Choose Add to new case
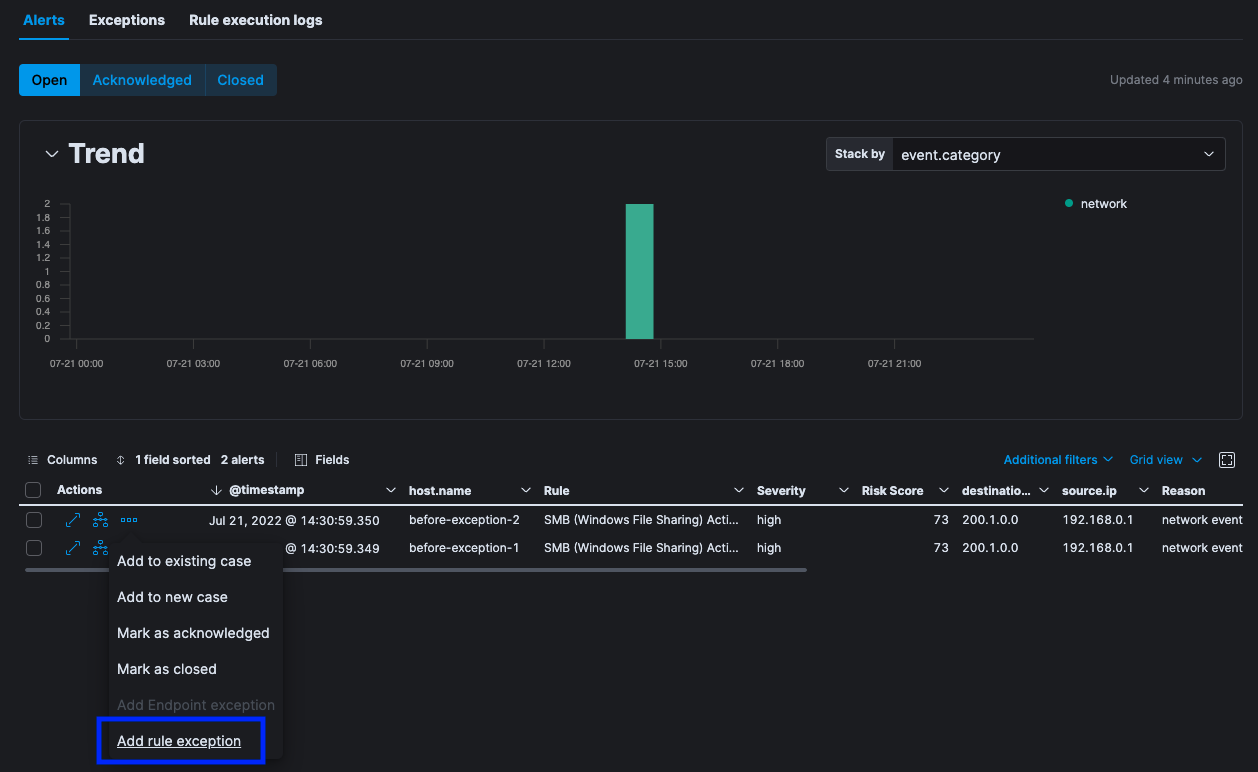 172,597
